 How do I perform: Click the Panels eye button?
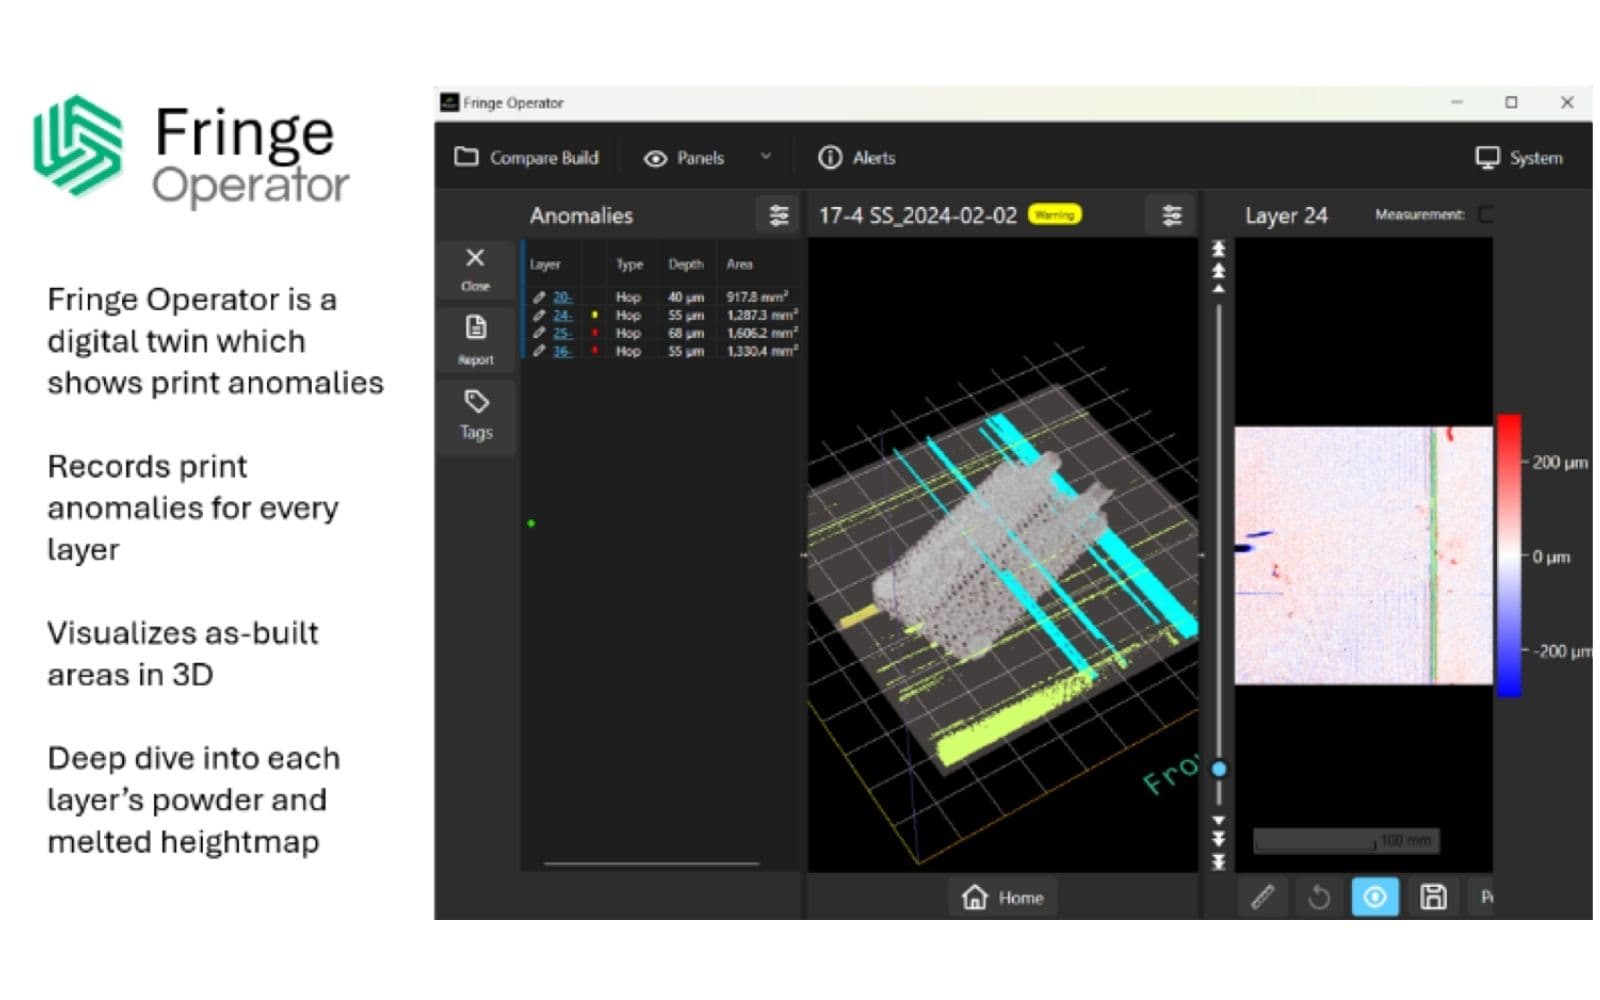[x=684, y=158]
